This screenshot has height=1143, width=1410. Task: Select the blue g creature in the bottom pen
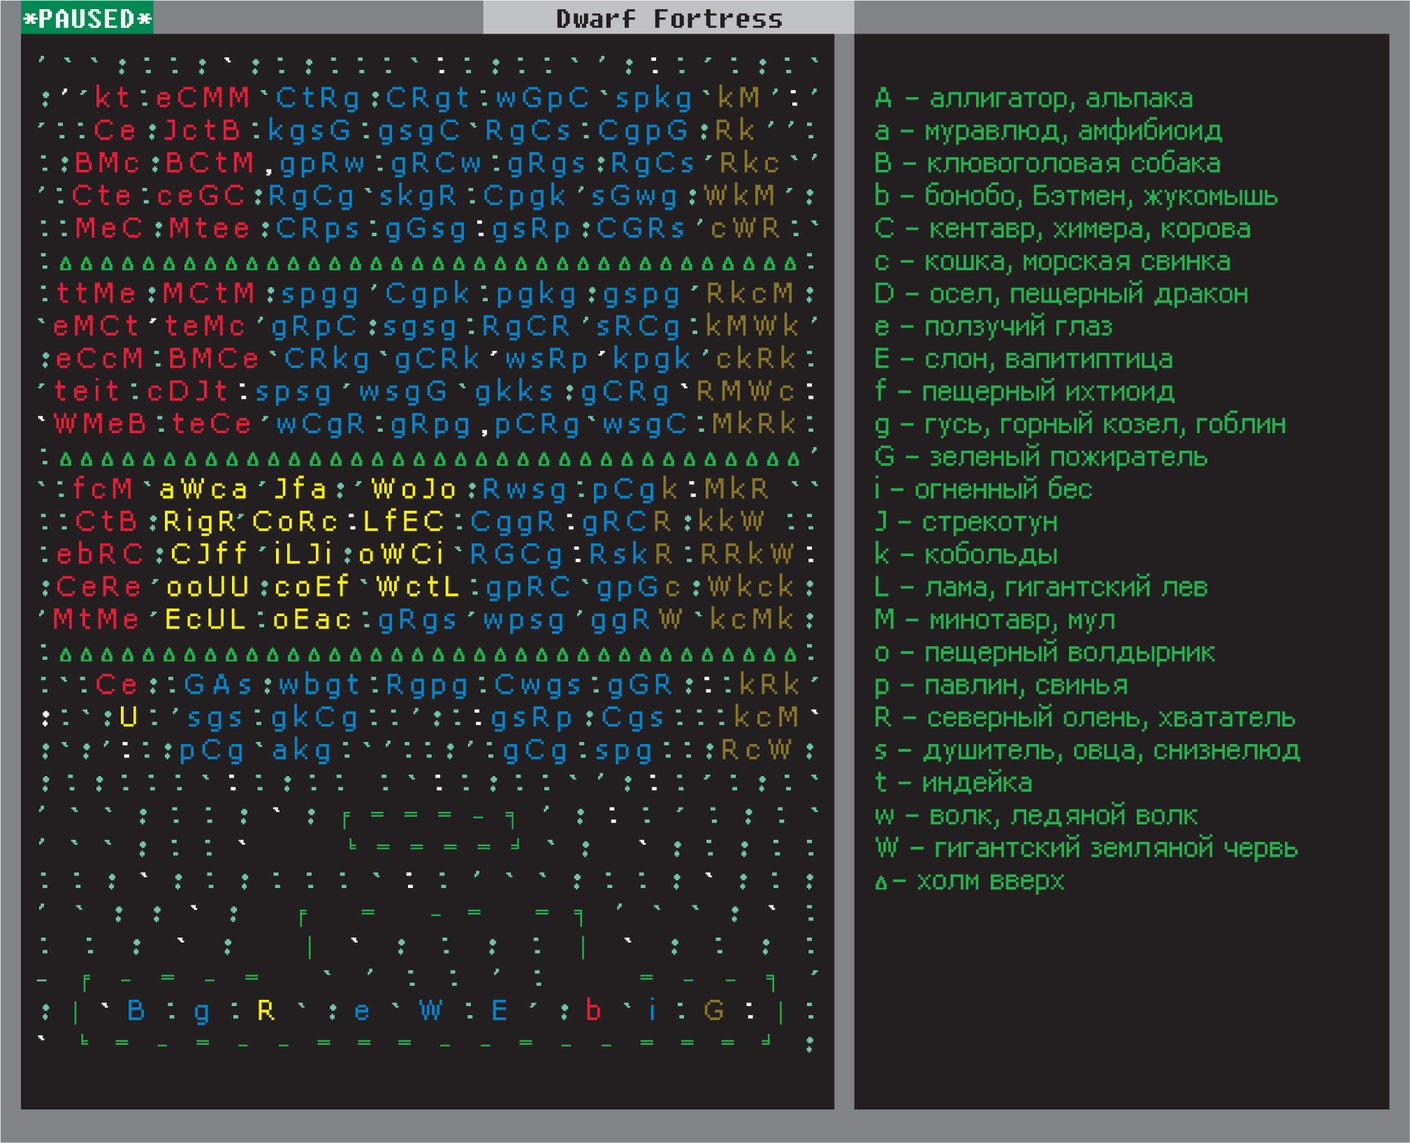202,1013
